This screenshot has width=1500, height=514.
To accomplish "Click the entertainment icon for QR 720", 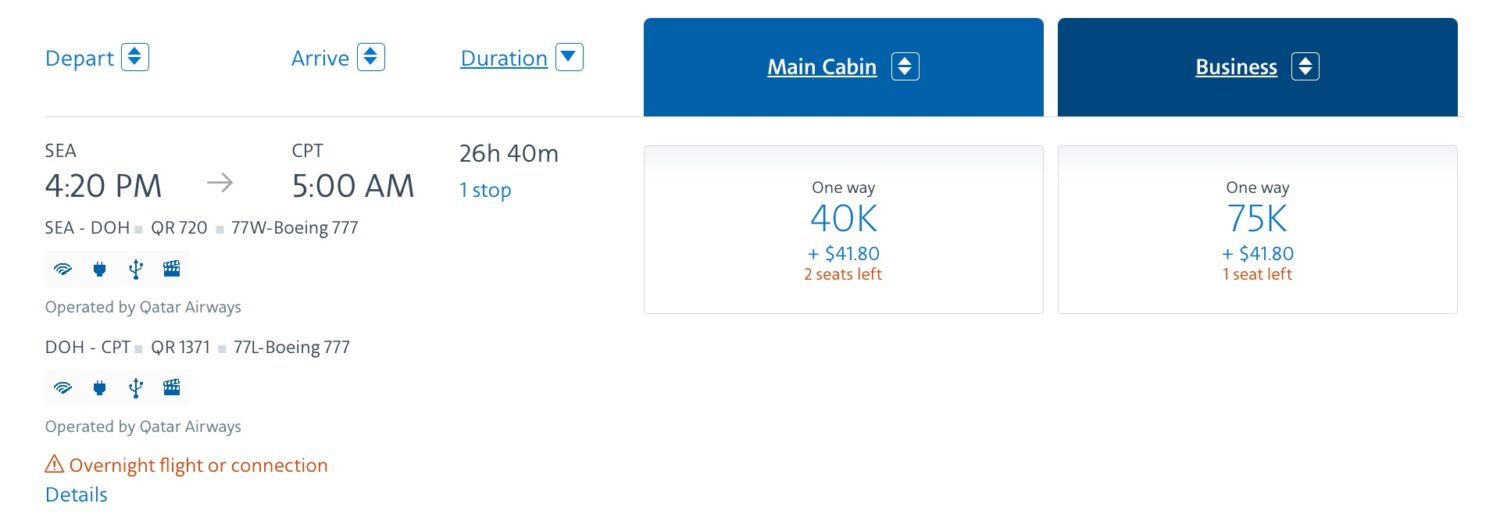I will click(172, 269).
